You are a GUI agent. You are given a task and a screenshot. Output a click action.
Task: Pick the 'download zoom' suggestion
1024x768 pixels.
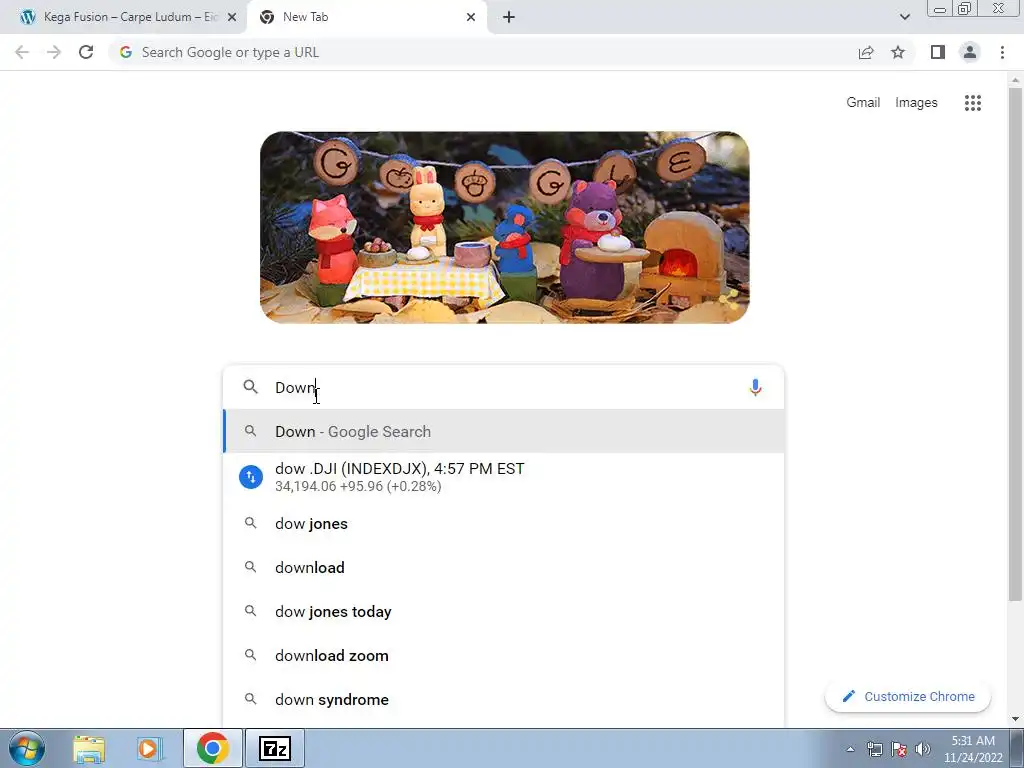tap(504, 655)
